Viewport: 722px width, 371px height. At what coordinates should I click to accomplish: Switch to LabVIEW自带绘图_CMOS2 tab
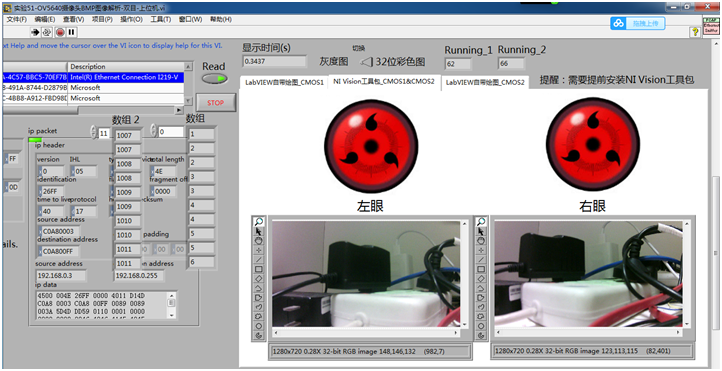(x=485, y=83)
